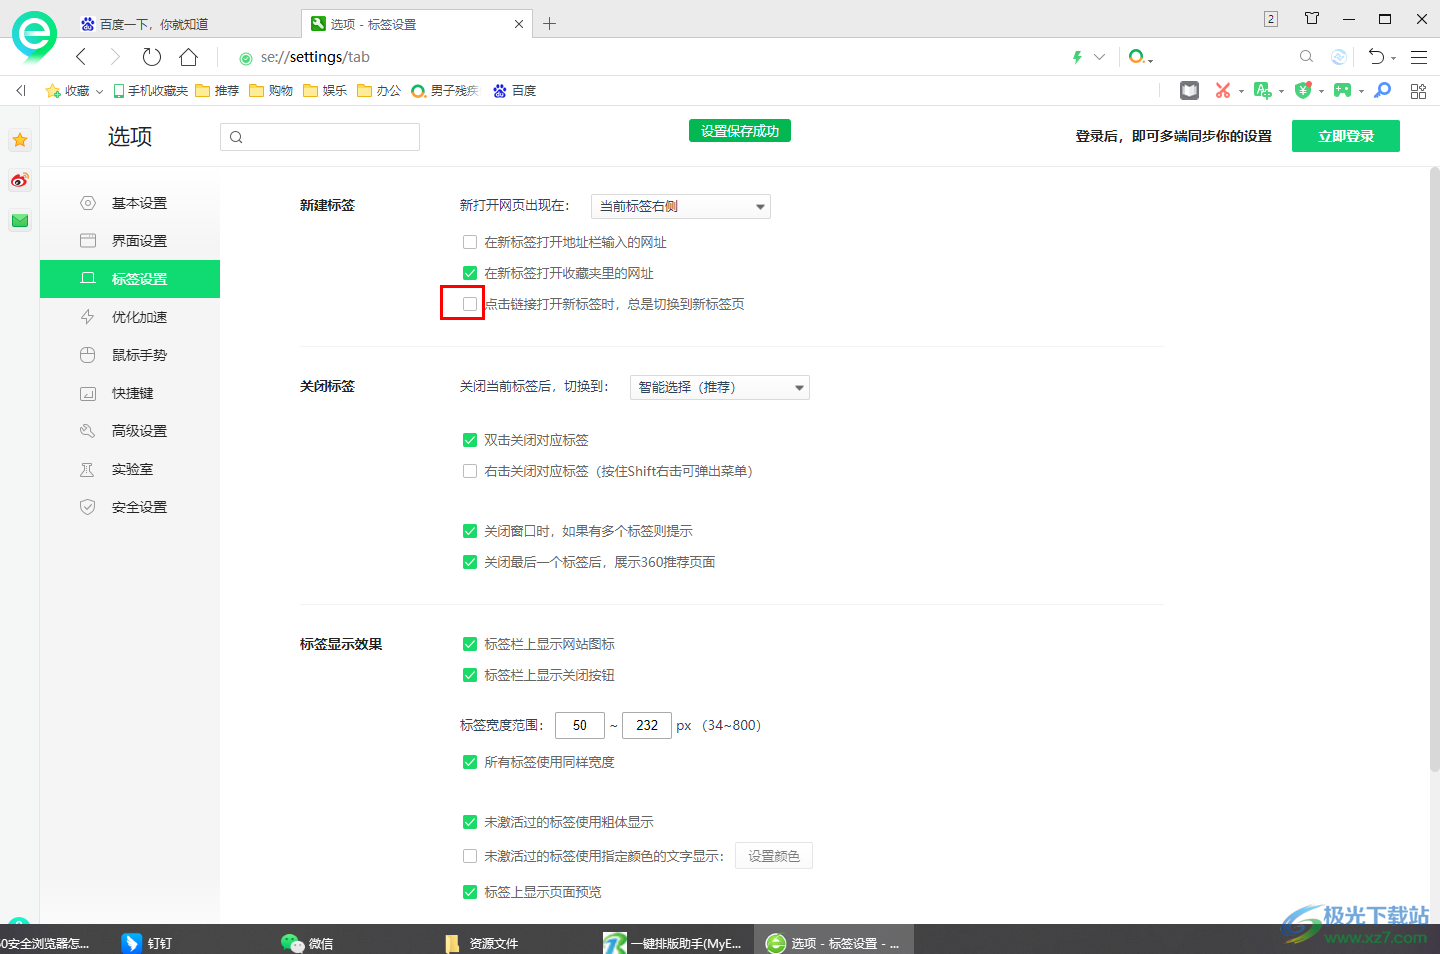The image size is (1440, 954).
Task: Open the 收藏 favorites menu
Action: (x=74, y=90)
